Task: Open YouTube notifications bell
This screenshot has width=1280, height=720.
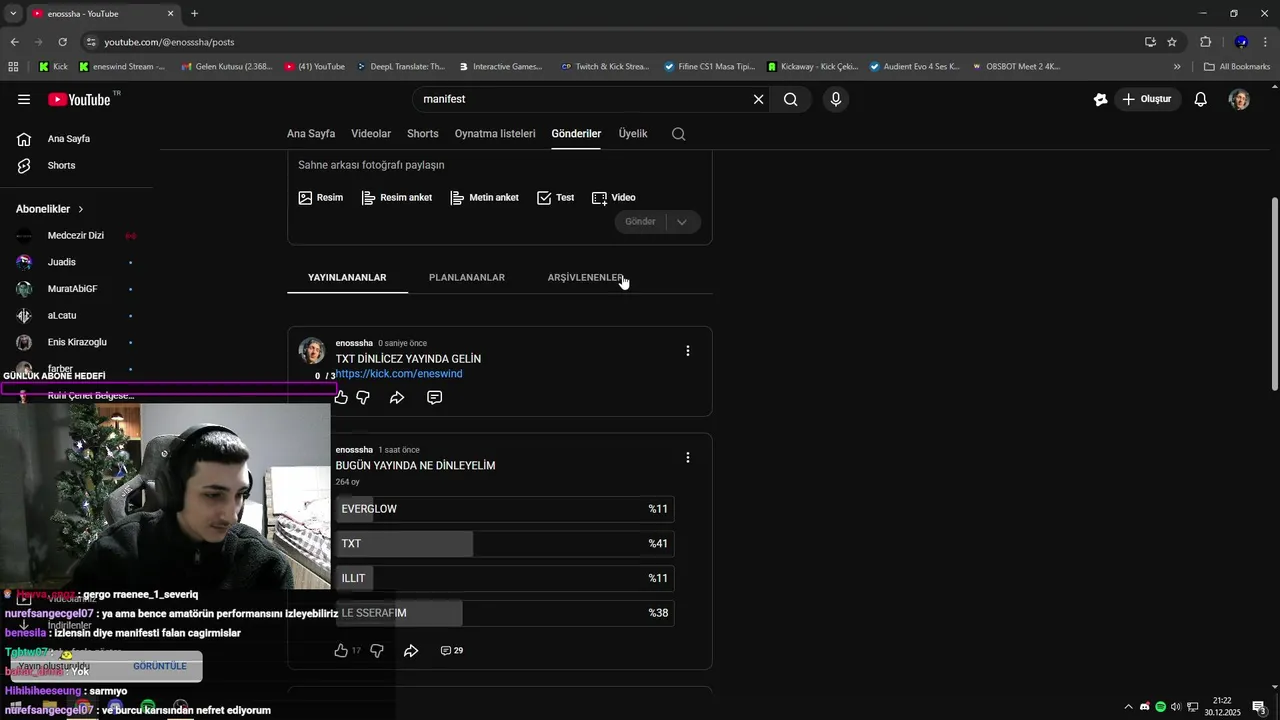Action: (x=1201, y=99)
